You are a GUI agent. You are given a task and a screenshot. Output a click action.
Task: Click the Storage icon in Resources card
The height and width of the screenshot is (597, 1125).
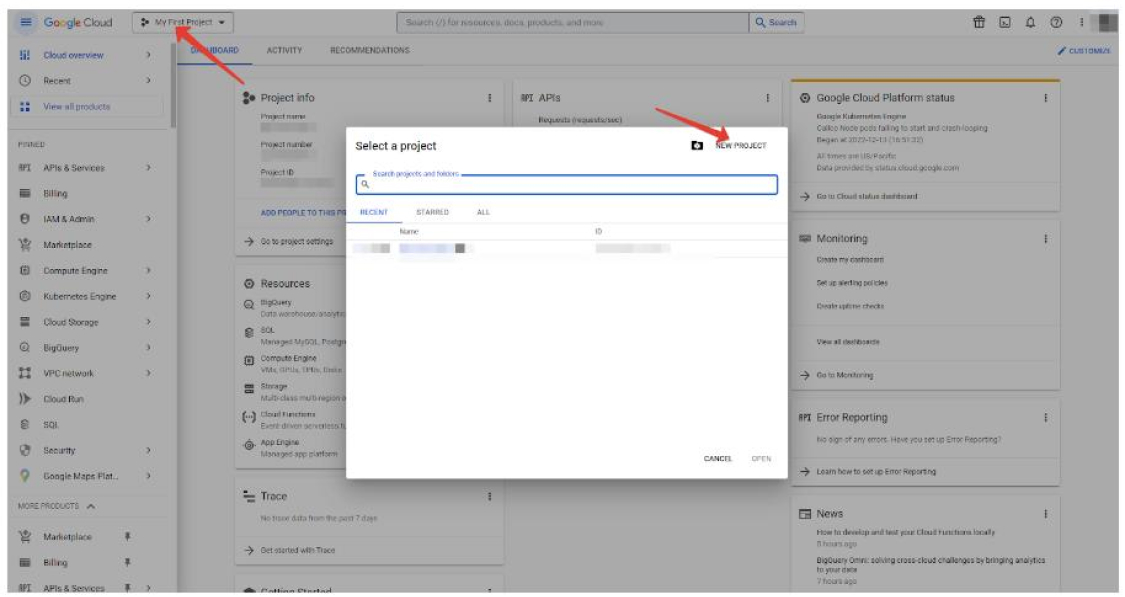[x=249, y=389]
